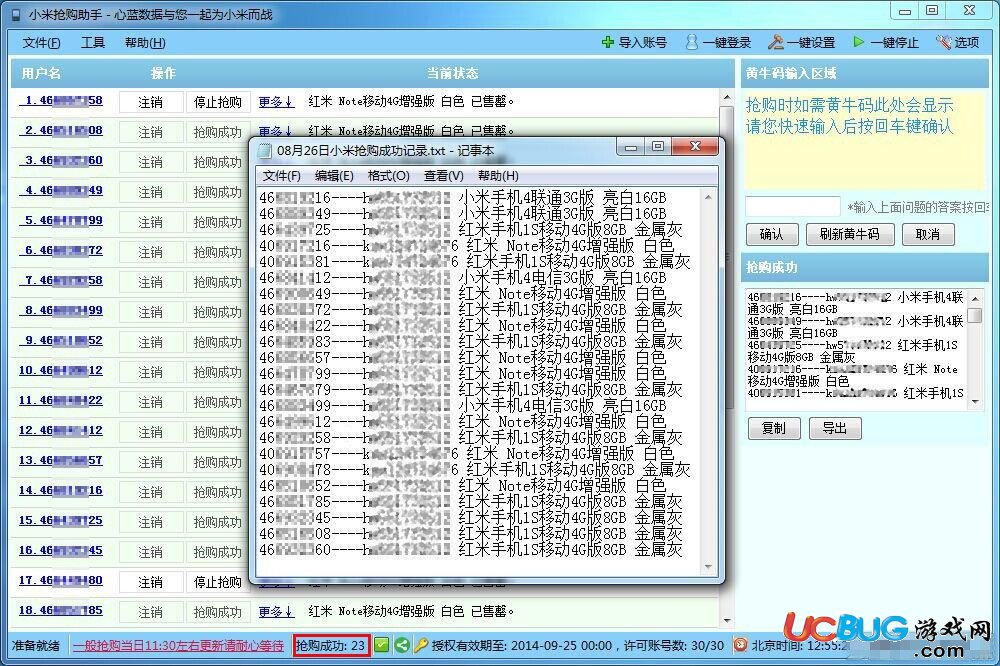Open Notepad 编辑(E) menu

pyautogui.click(x=334, y=175)
